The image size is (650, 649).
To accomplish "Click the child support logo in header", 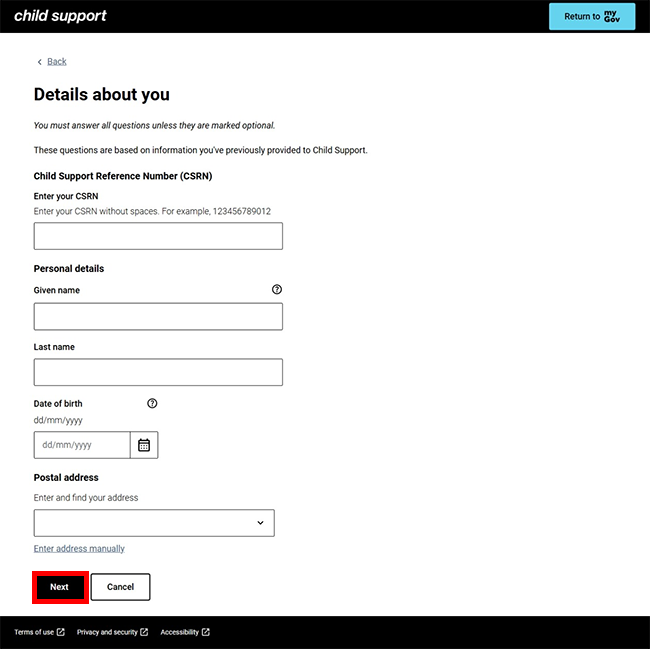I will coord(60,16).
